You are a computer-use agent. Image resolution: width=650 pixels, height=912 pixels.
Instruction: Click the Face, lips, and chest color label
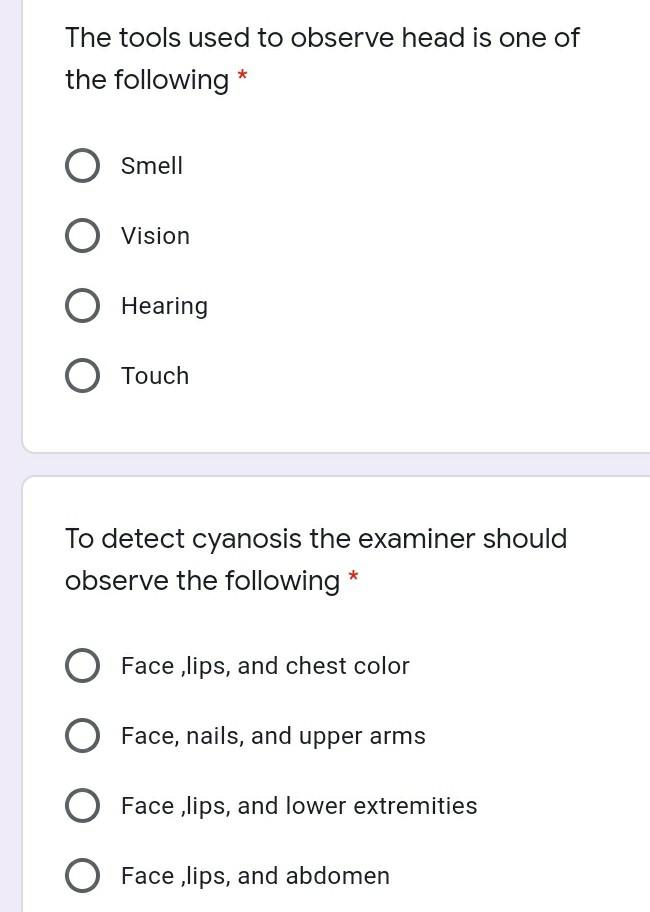pyautogui.click(x=264, y=665)
